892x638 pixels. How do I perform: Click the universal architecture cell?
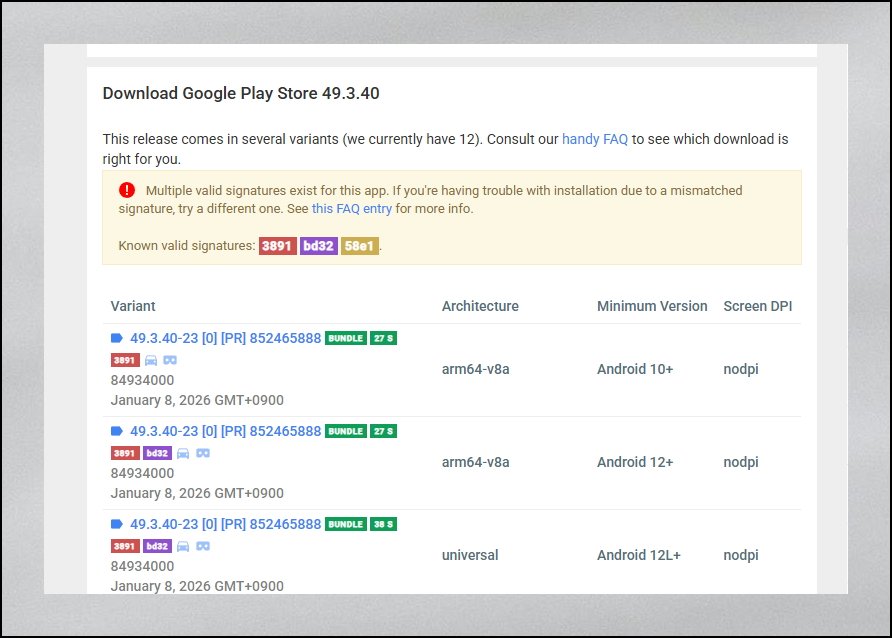point(470,556)
